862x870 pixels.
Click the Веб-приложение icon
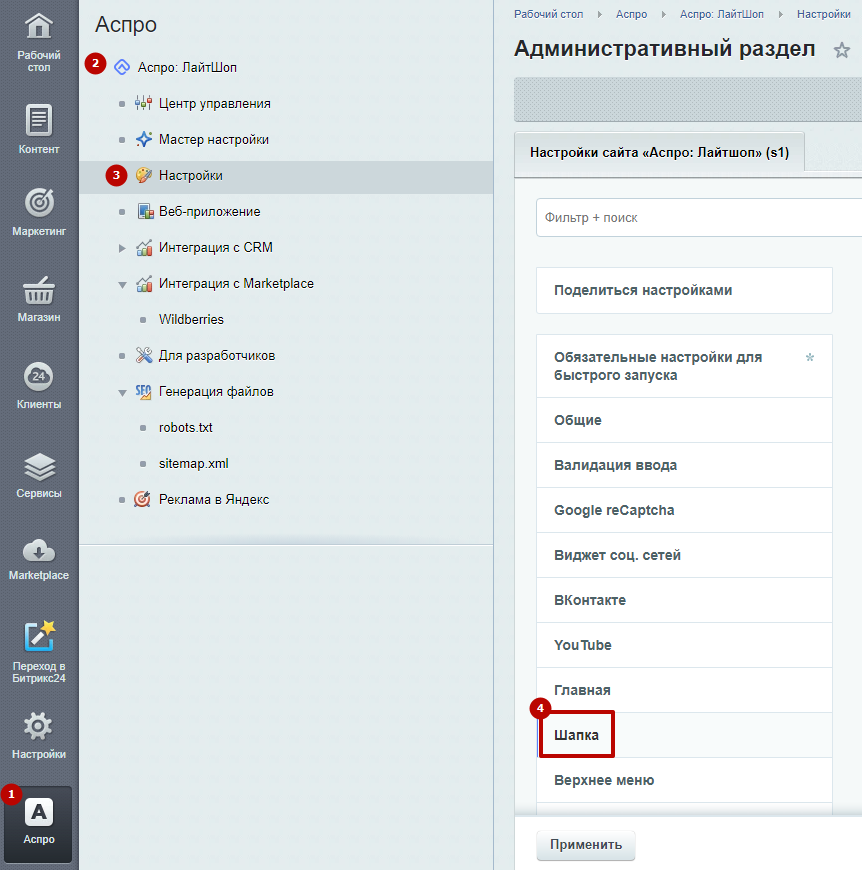pyautogui.click(x=145, y=211)
